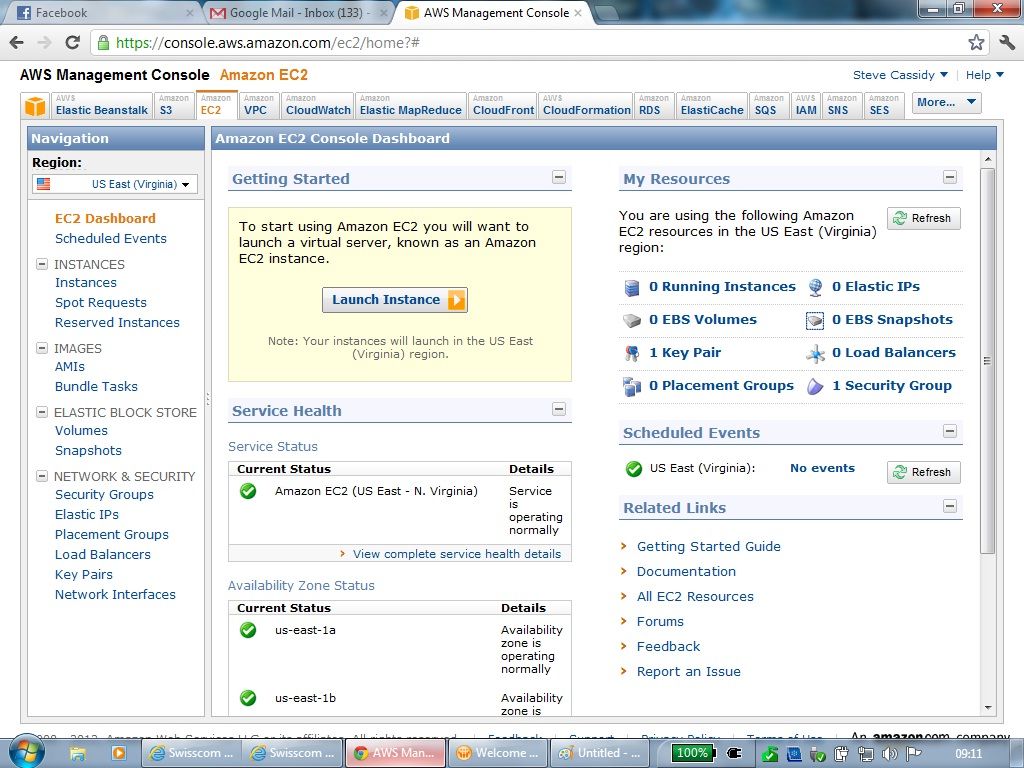
Task: Click the EBS Volumes disk icon
Action: 632,321
